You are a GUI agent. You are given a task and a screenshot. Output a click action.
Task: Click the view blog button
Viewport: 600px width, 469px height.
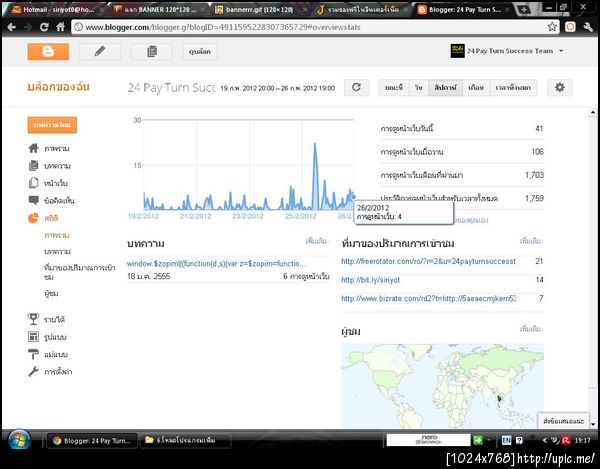pyautogui.click(x=200, y=51)
